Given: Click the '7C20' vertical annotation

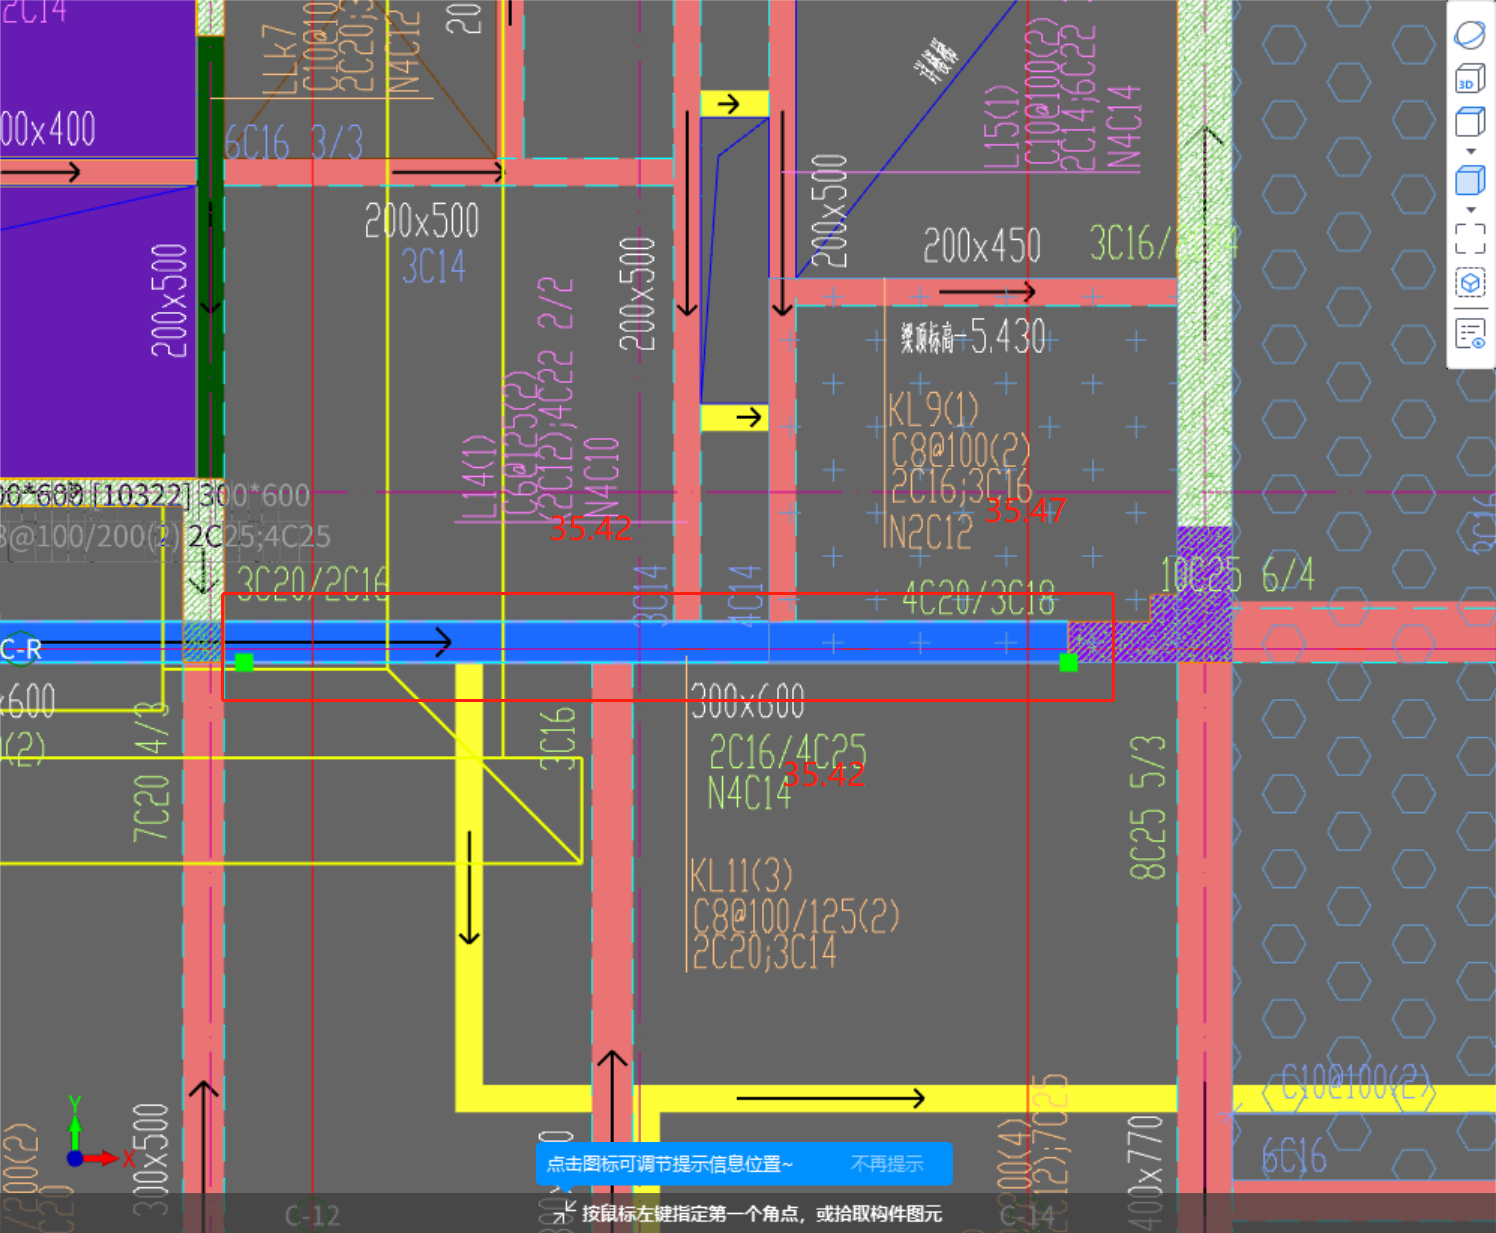Looking at the screenshot, I should point(151,807).
